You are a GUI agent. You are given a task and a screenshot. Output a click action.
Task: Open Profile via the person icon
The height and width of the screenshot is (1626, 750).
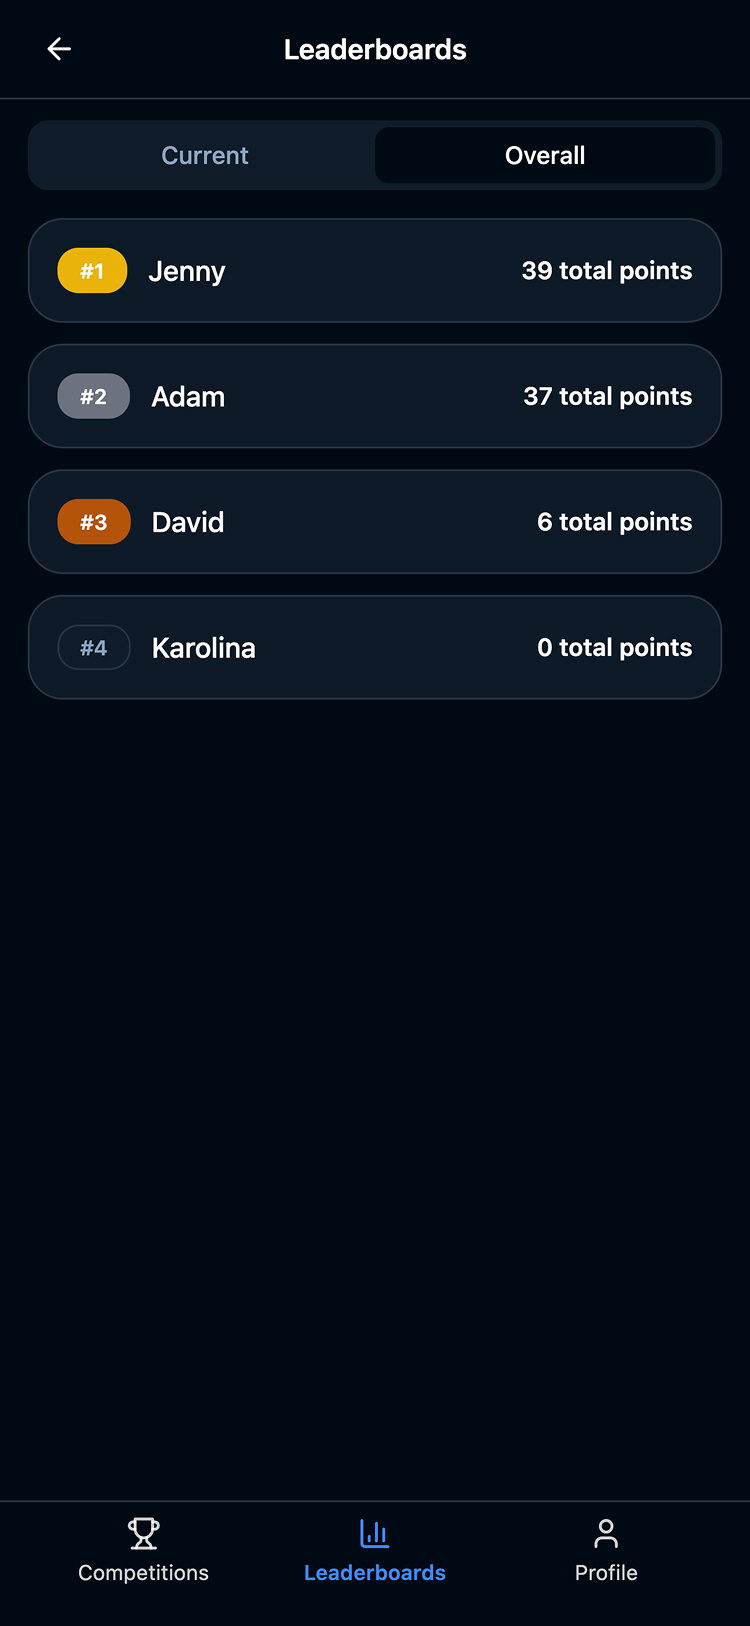(x=606, y=1532)
